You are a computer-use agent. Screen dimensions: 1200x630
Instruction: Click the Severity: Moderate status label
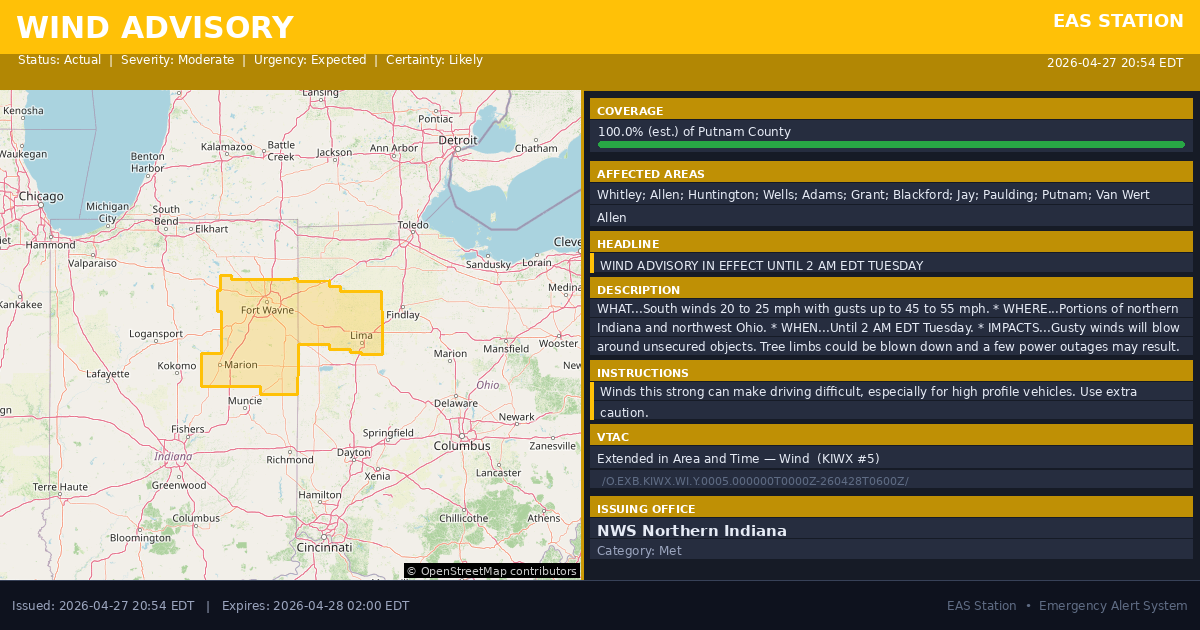[x=177, y=60]
